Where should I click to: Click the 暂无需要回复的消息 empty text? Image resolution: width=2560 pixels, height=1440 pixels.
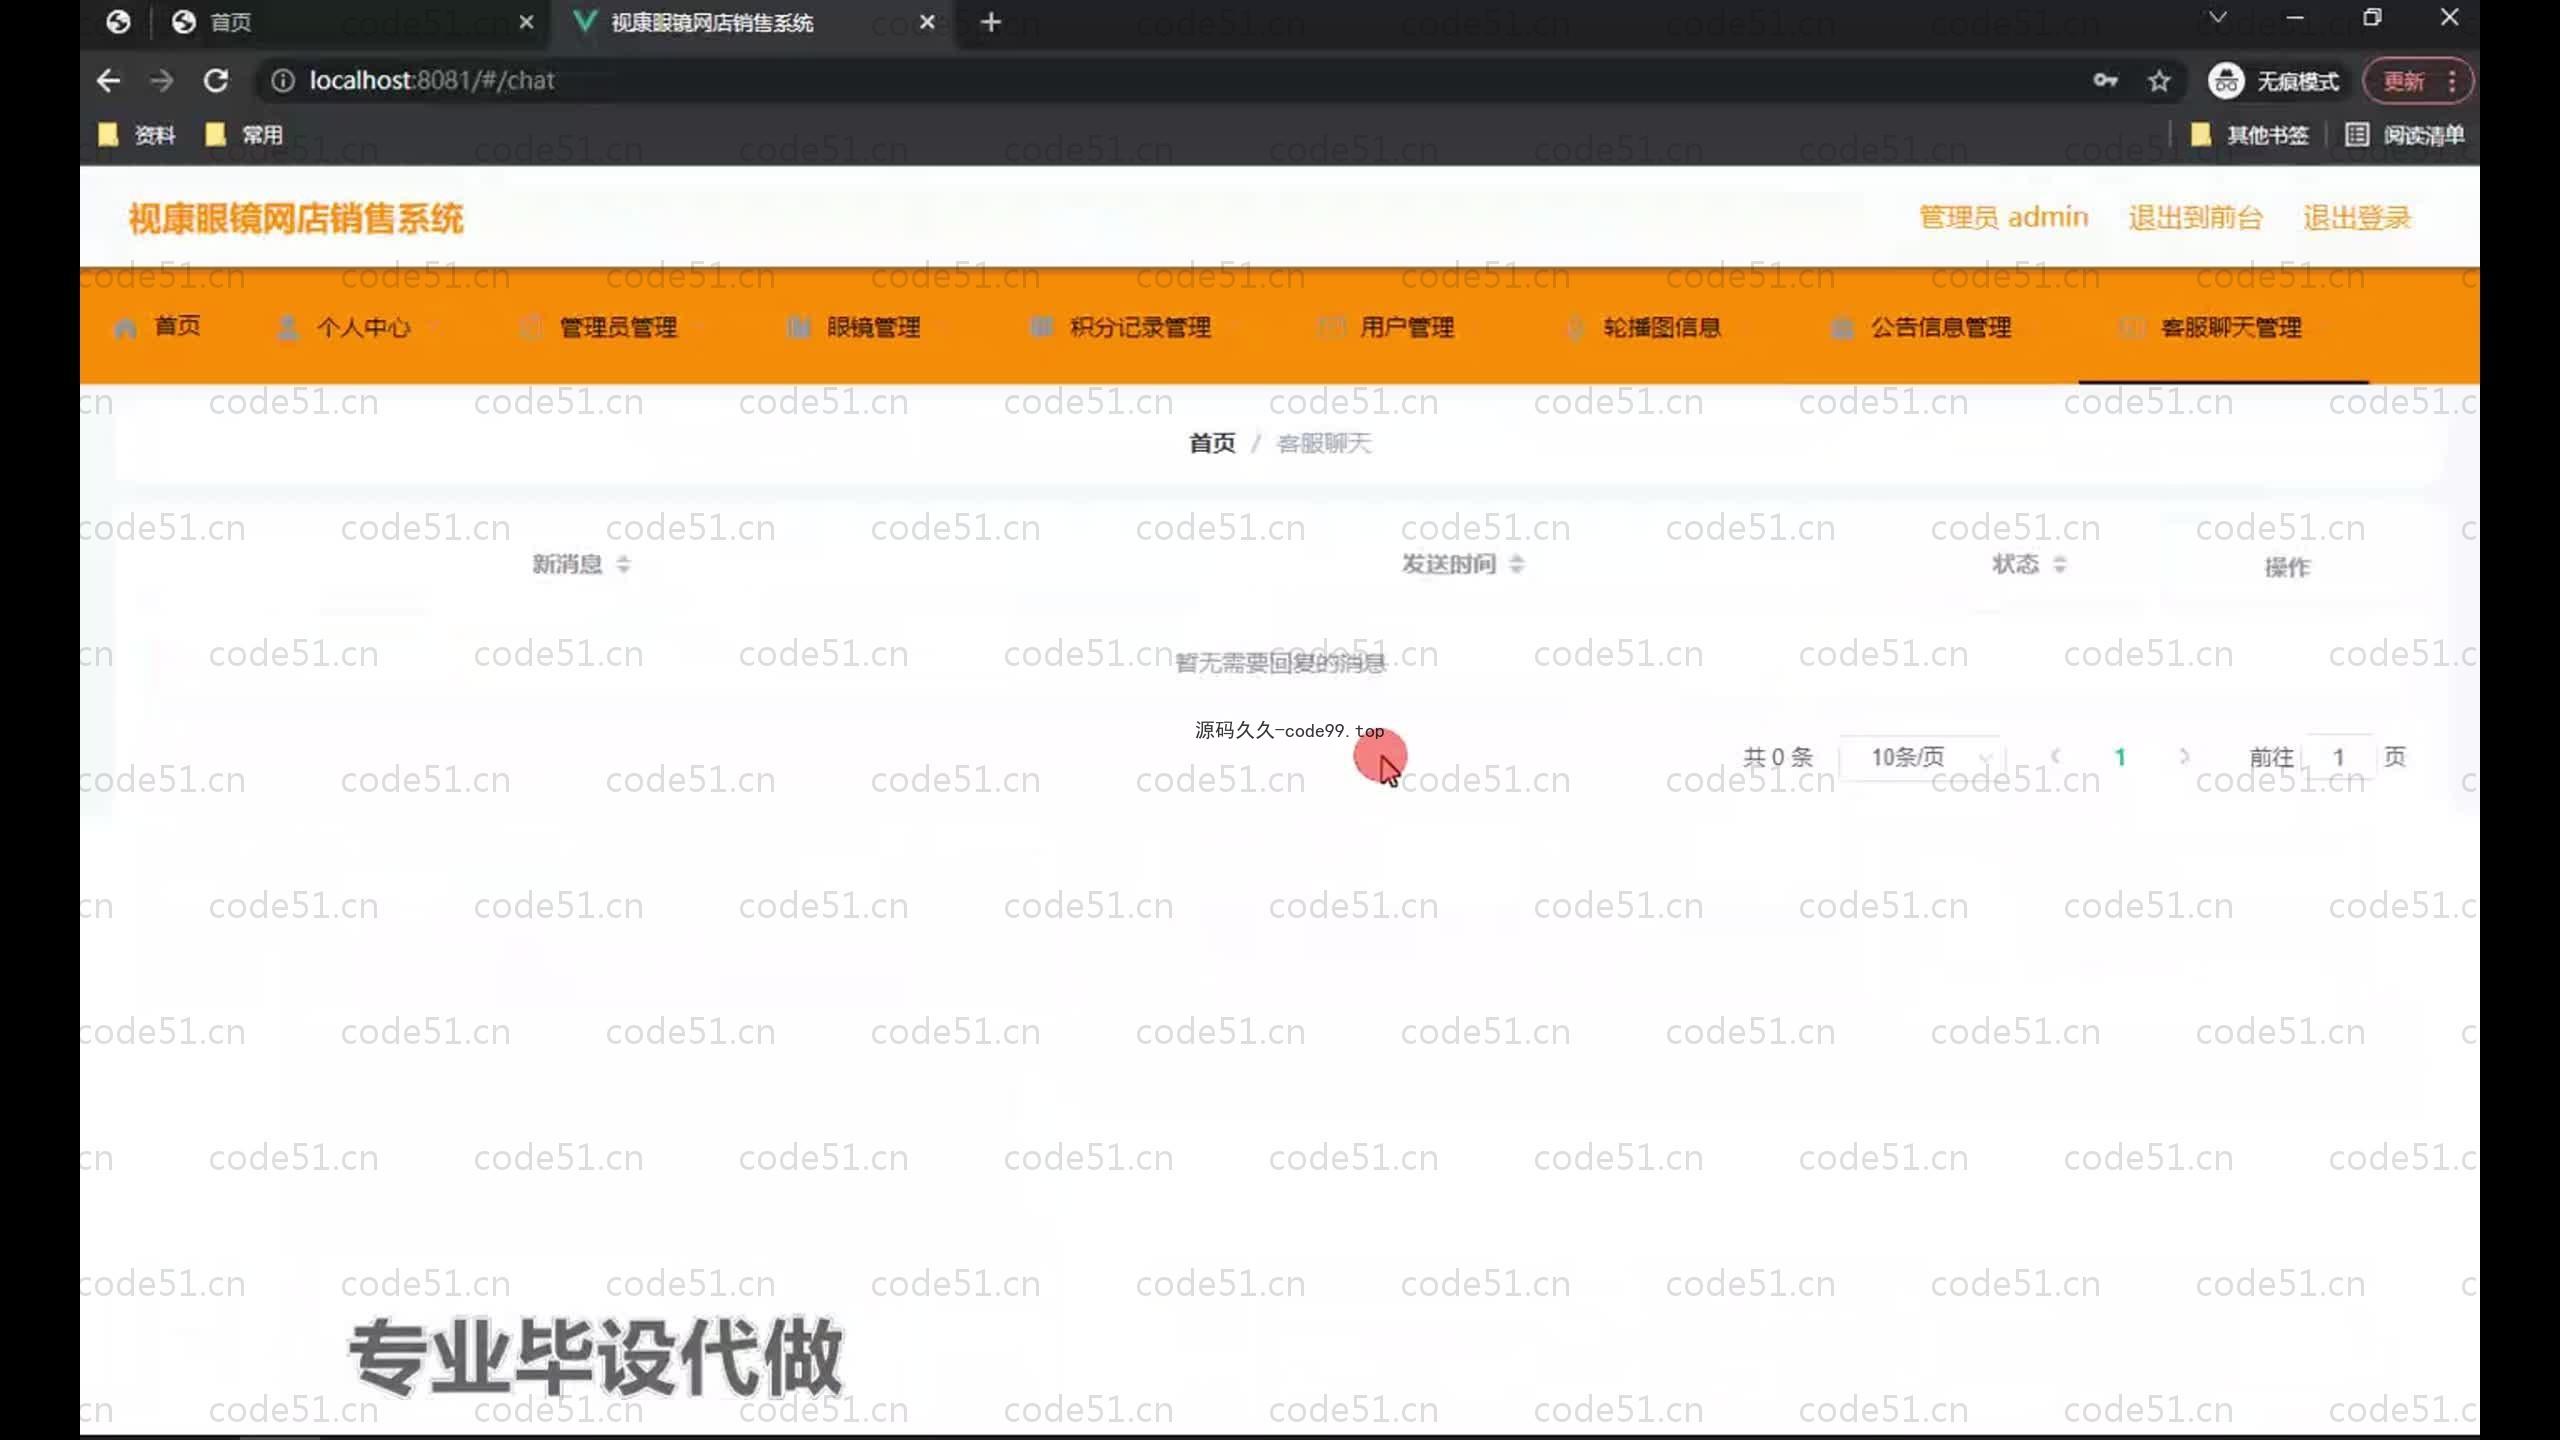[x=1280, y=662]
